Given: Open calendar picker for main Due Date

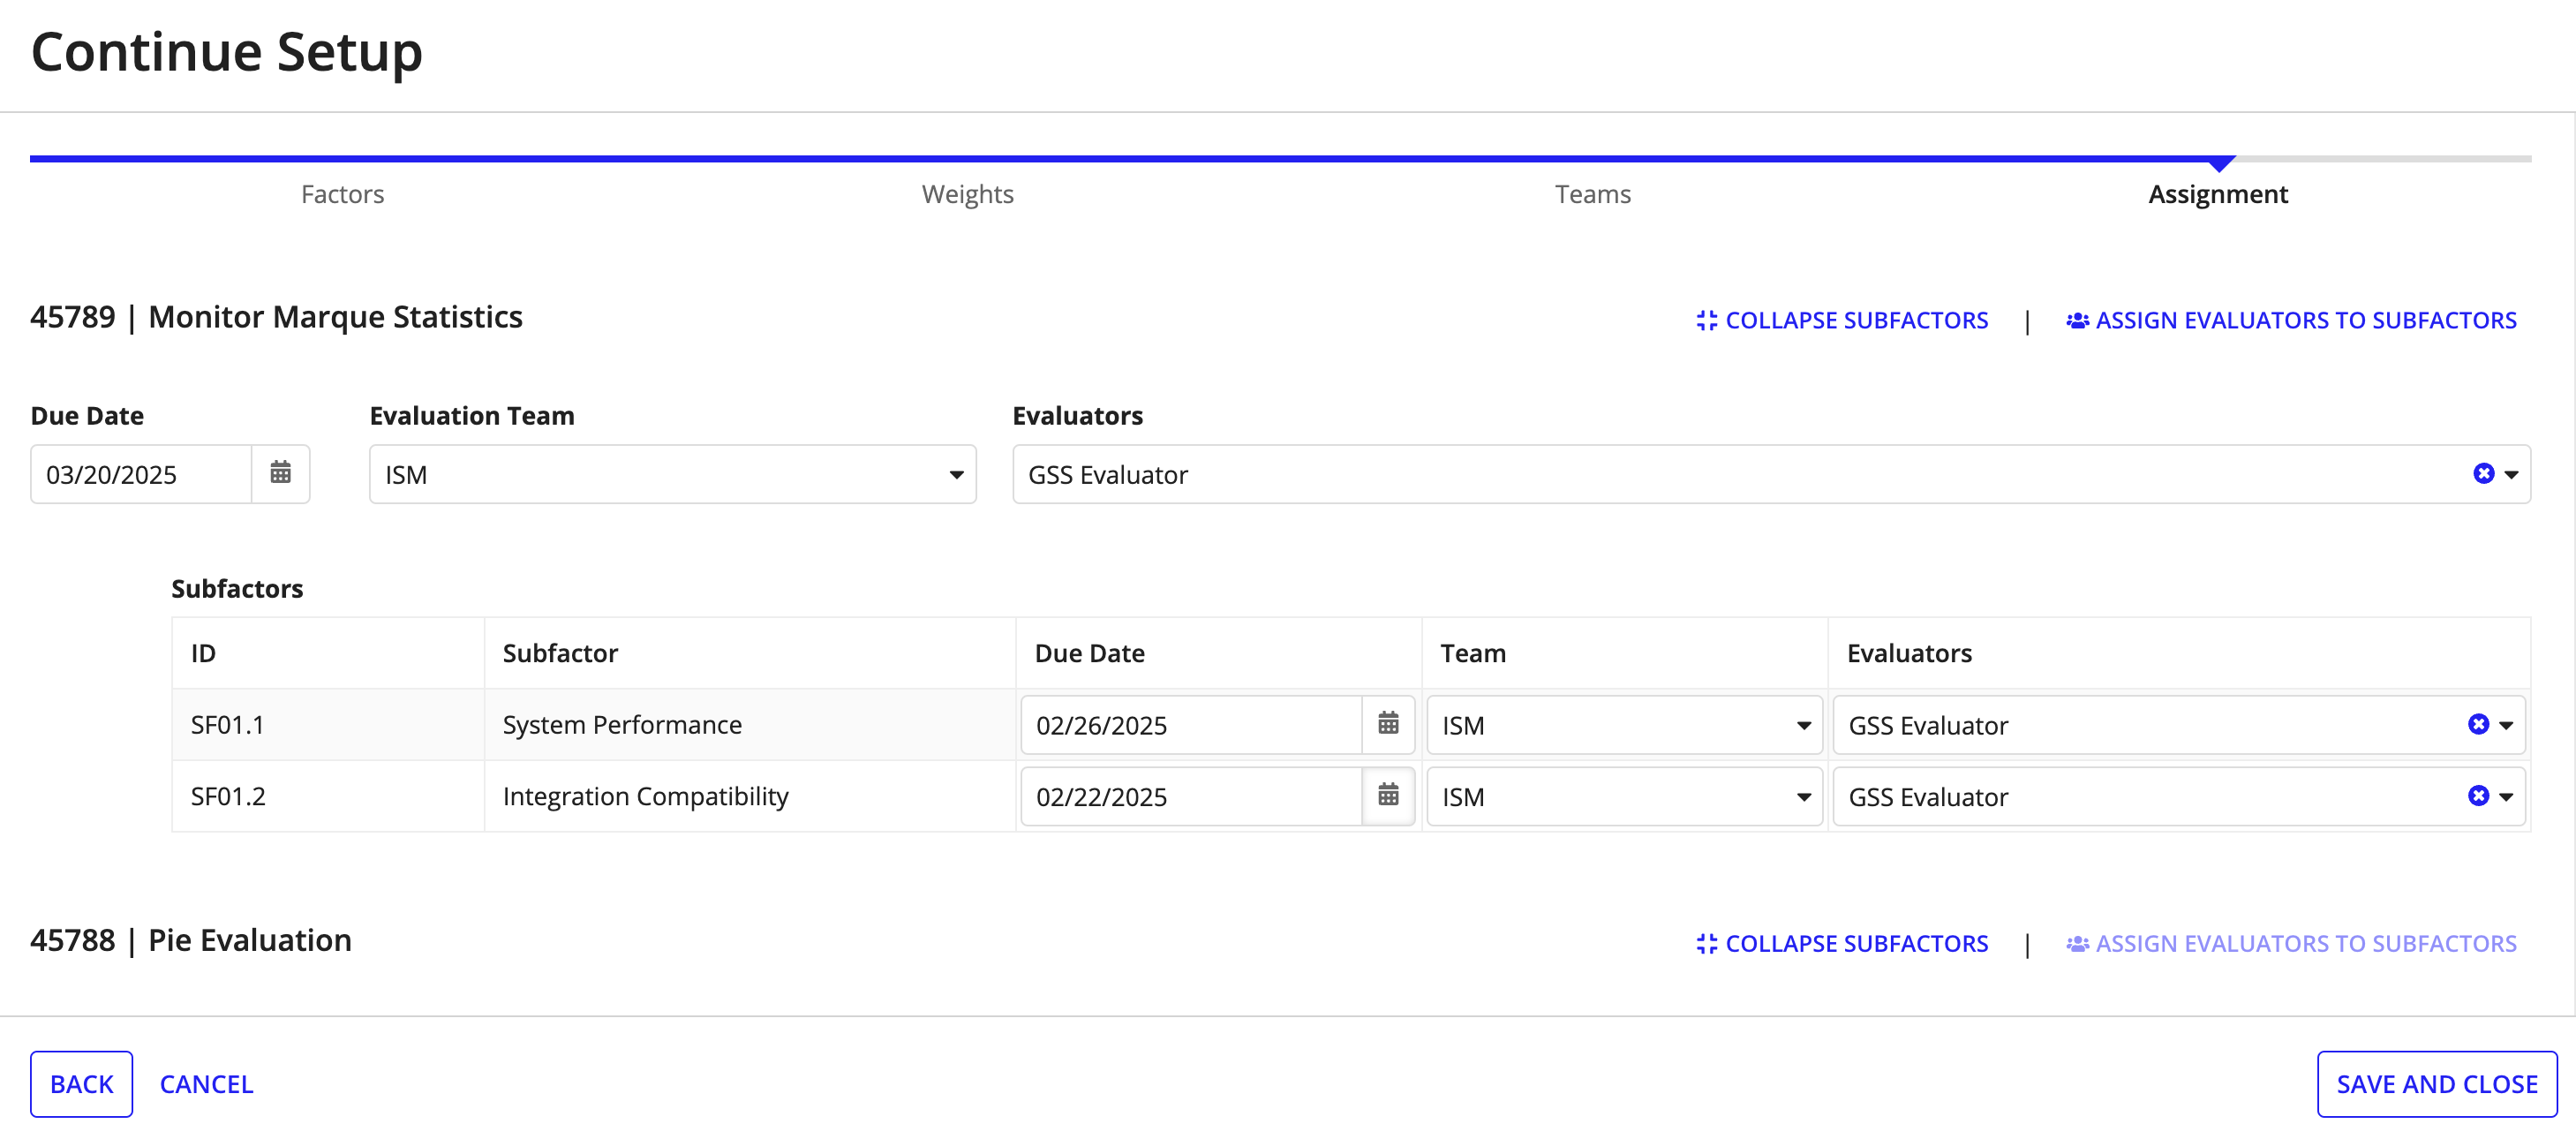Looking at the screenshot, I should (281, 473).
